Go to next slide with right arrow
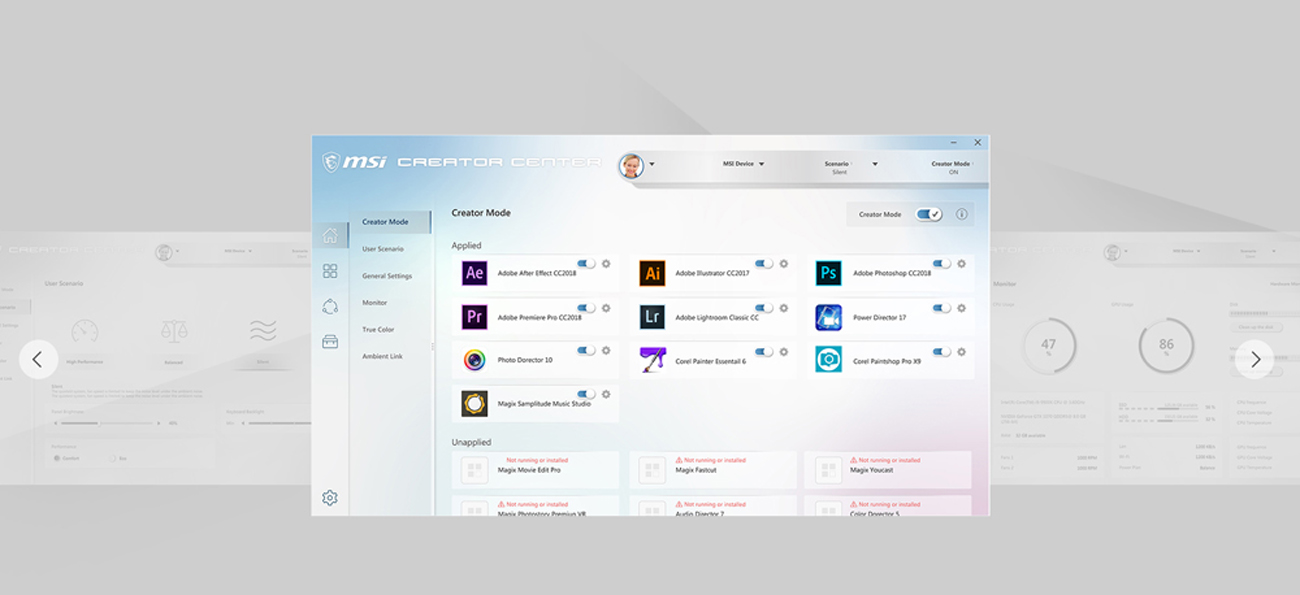 pos(1255,360)
